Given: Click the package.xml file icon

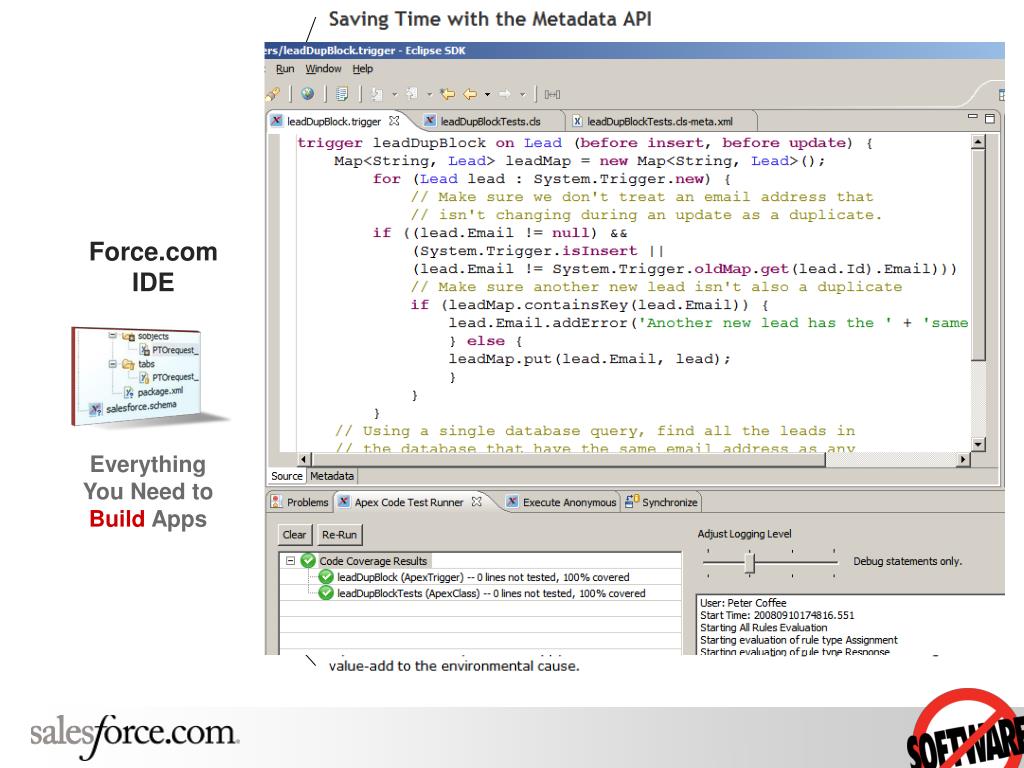Looking at the screenshot, I should point(129,392).
